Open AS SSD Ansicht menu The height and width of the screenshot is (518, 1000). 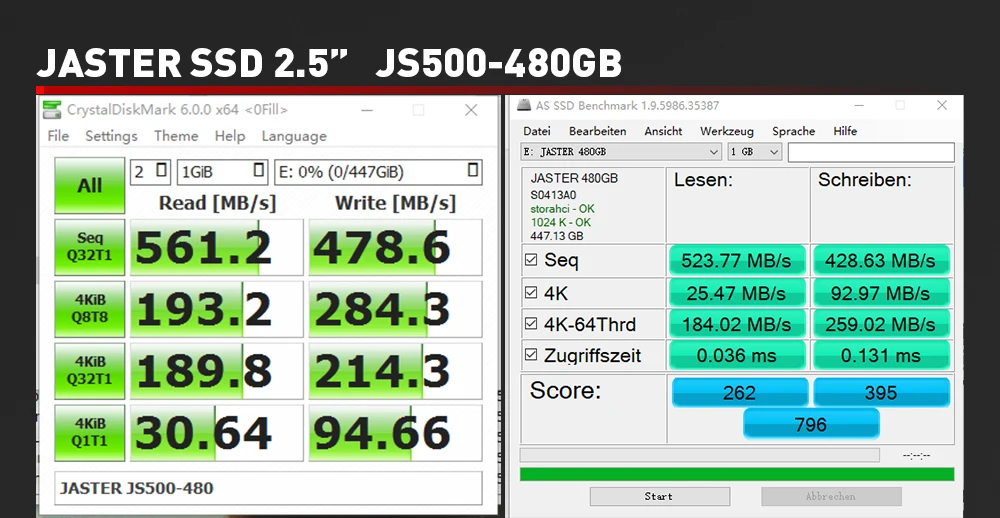point(663,131)
